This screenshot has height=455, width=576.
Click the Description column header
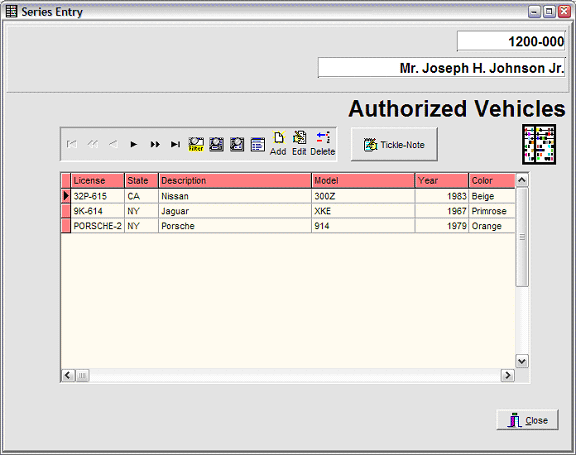coord(235,181)
